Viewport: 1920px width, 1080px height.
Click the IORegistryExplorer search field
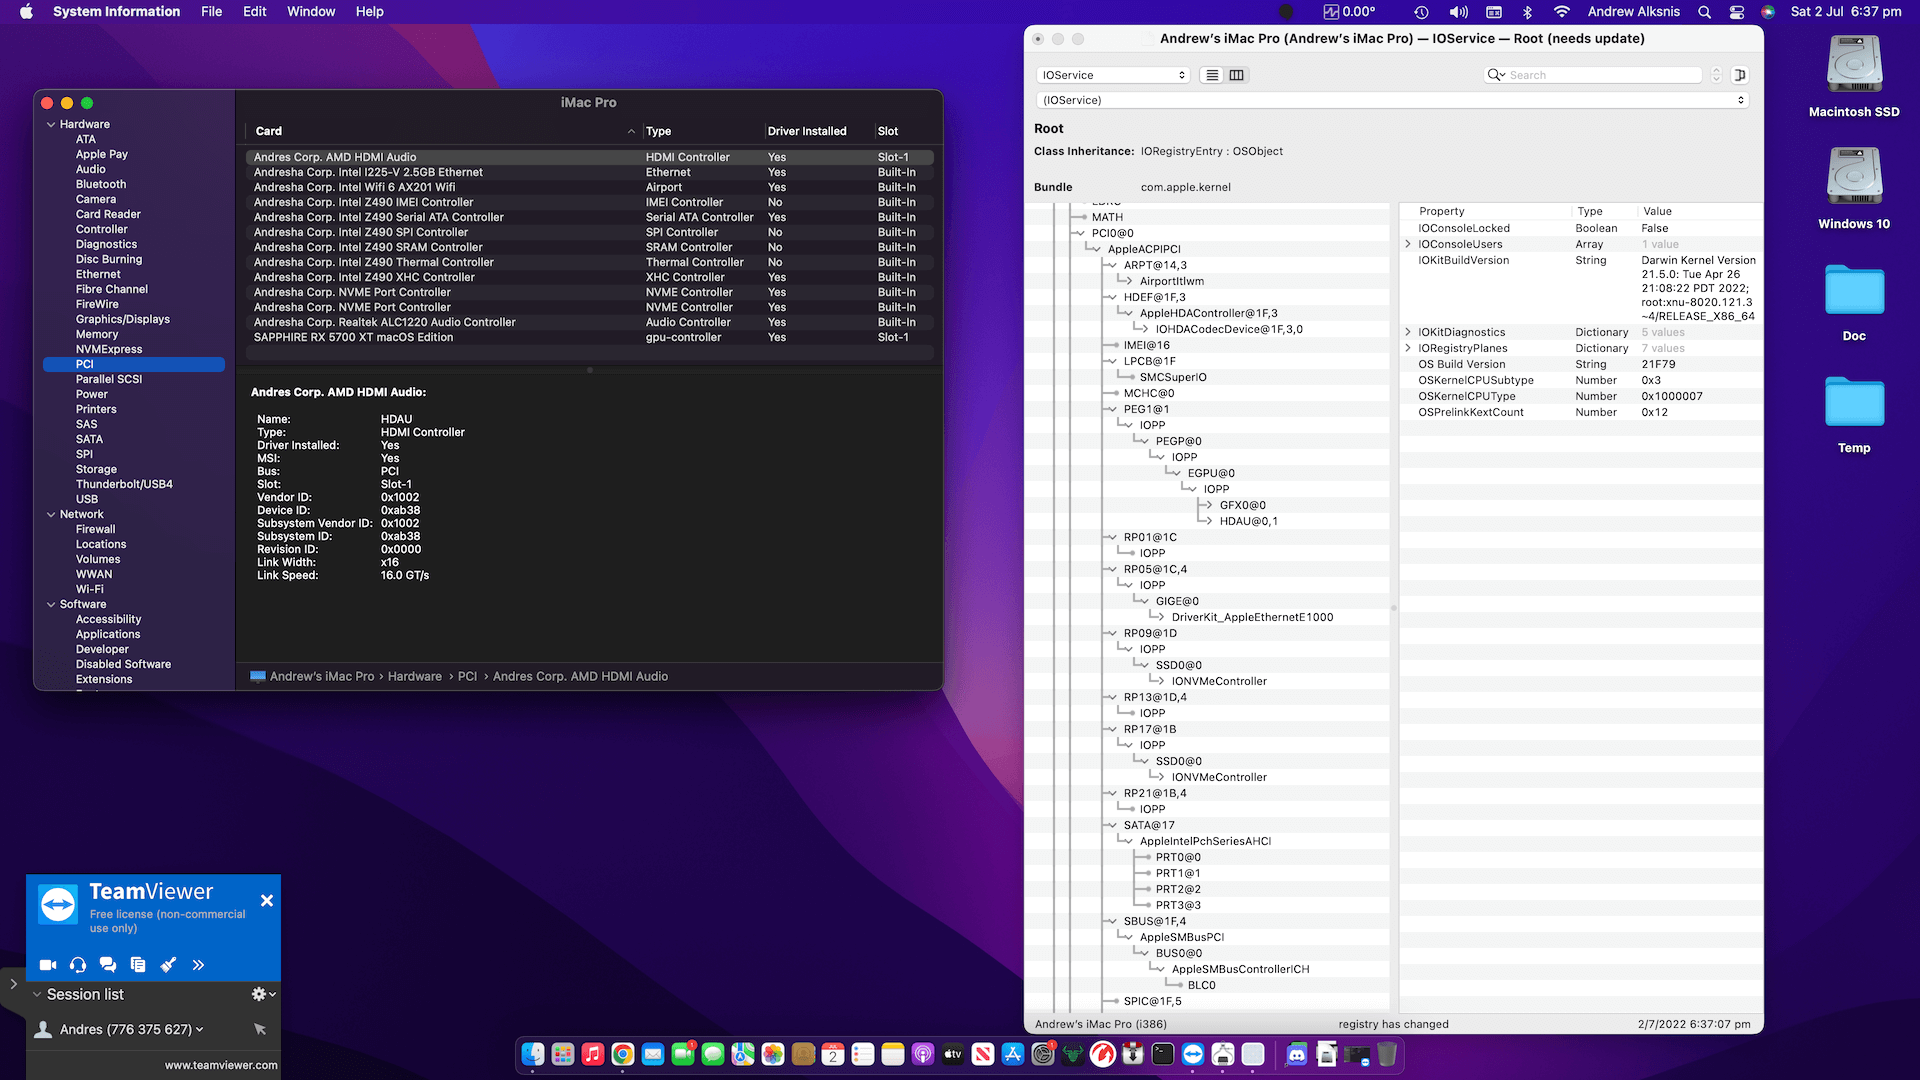1600,75
